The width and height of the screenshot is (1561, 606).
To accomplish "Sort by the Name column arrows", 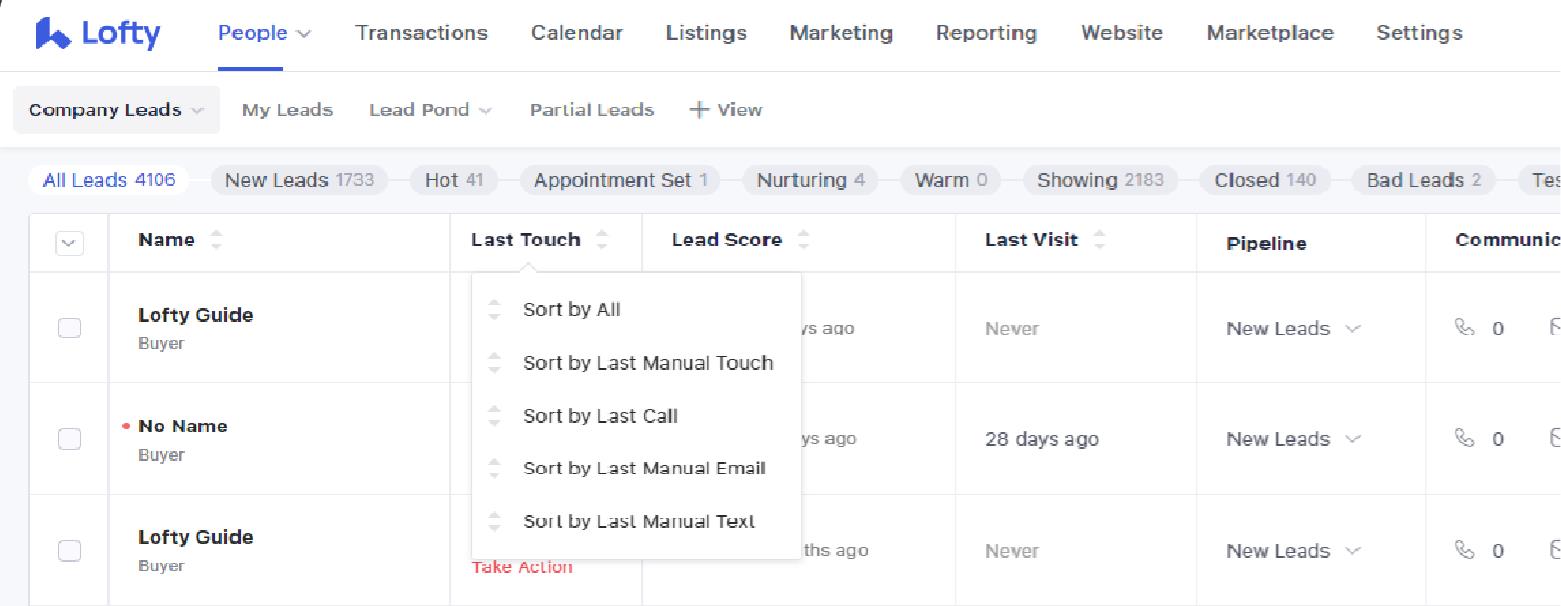I will 216,240.
